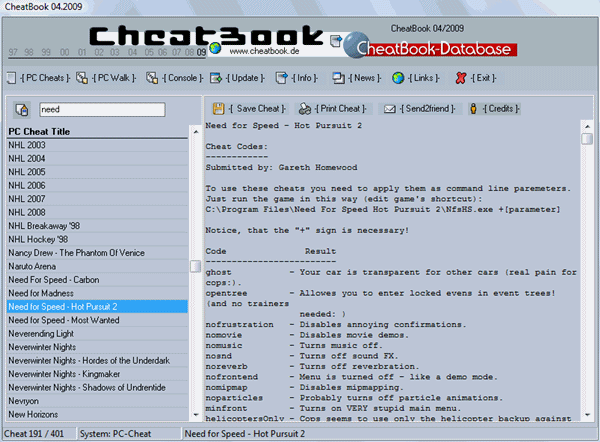Click the scroll-up arrow of the cheat title list
The image size is (600, 442).
(196, 131)
